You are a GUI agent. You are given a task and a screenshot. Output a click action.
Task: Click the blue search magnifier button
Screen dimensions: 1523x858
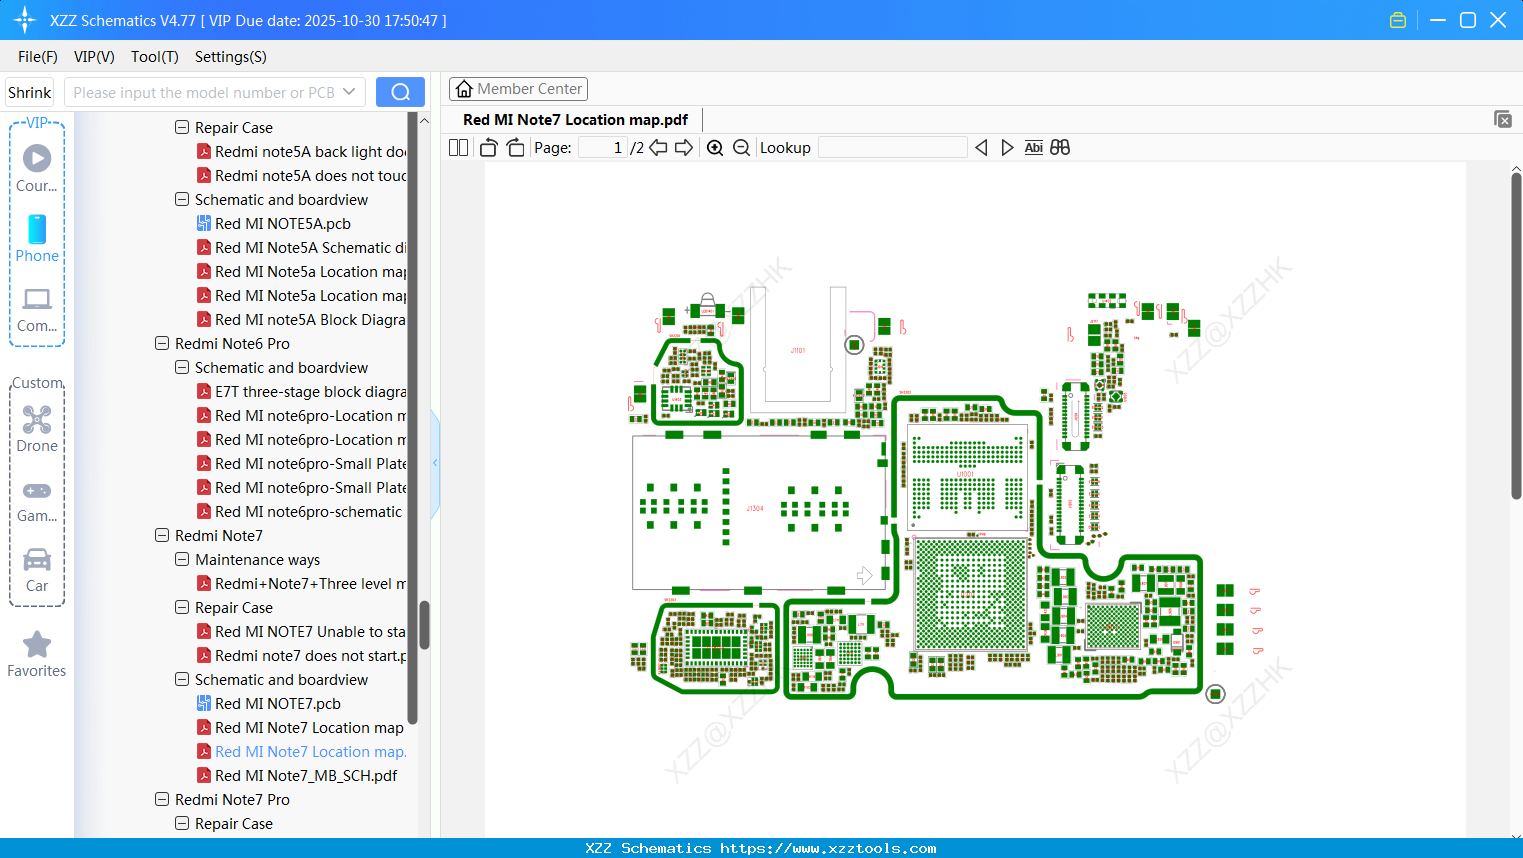tap(400, 92)
